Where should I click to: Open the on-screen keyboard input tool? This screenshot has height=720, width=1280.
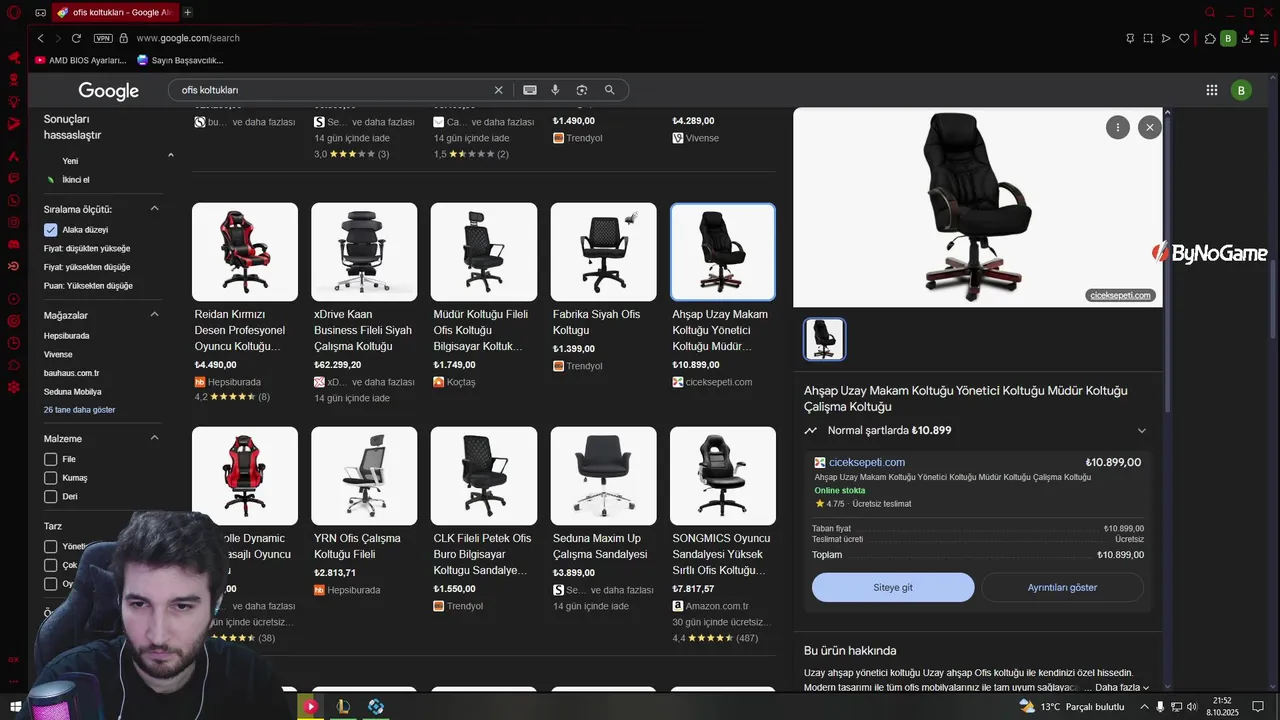pyautogui.click(x=530, y=90)
